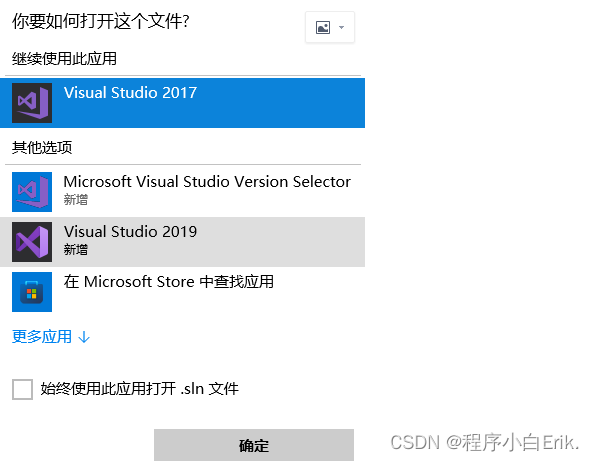Choose Microsoft Visual Studio Version Selector

point(182,192)
